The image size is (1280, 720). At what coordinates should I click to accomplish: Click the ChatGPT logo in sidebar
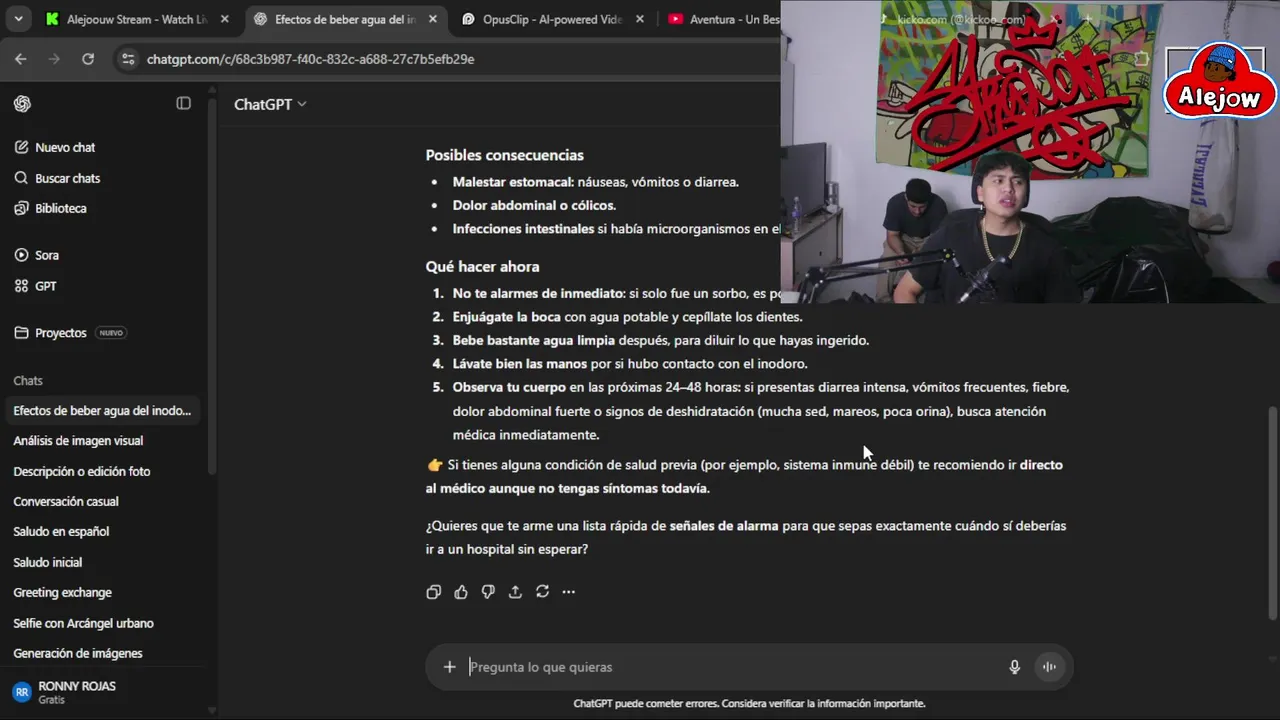pyautogui.click(x=22, y=104)
